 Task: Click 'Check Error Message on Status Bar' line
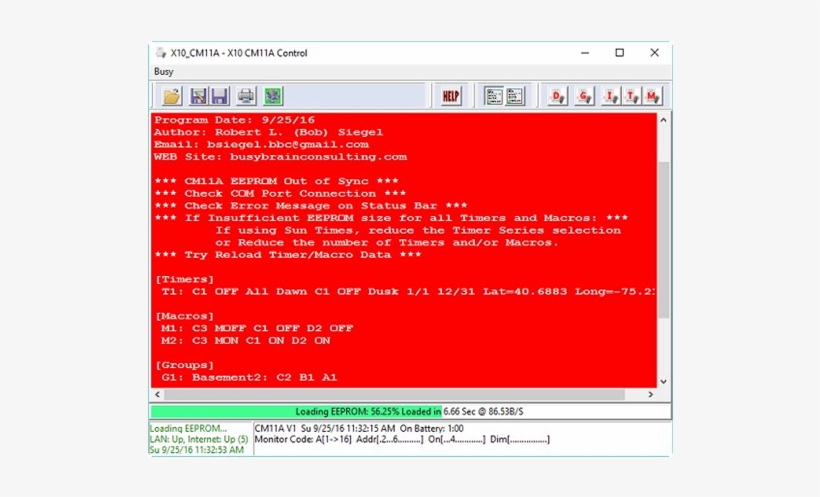click(311, 206)
